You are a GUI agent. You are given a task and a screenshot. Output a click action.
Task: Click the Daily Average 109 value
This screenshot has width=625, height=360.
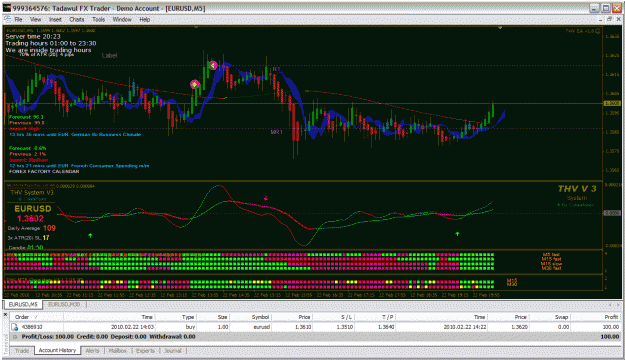49,228
